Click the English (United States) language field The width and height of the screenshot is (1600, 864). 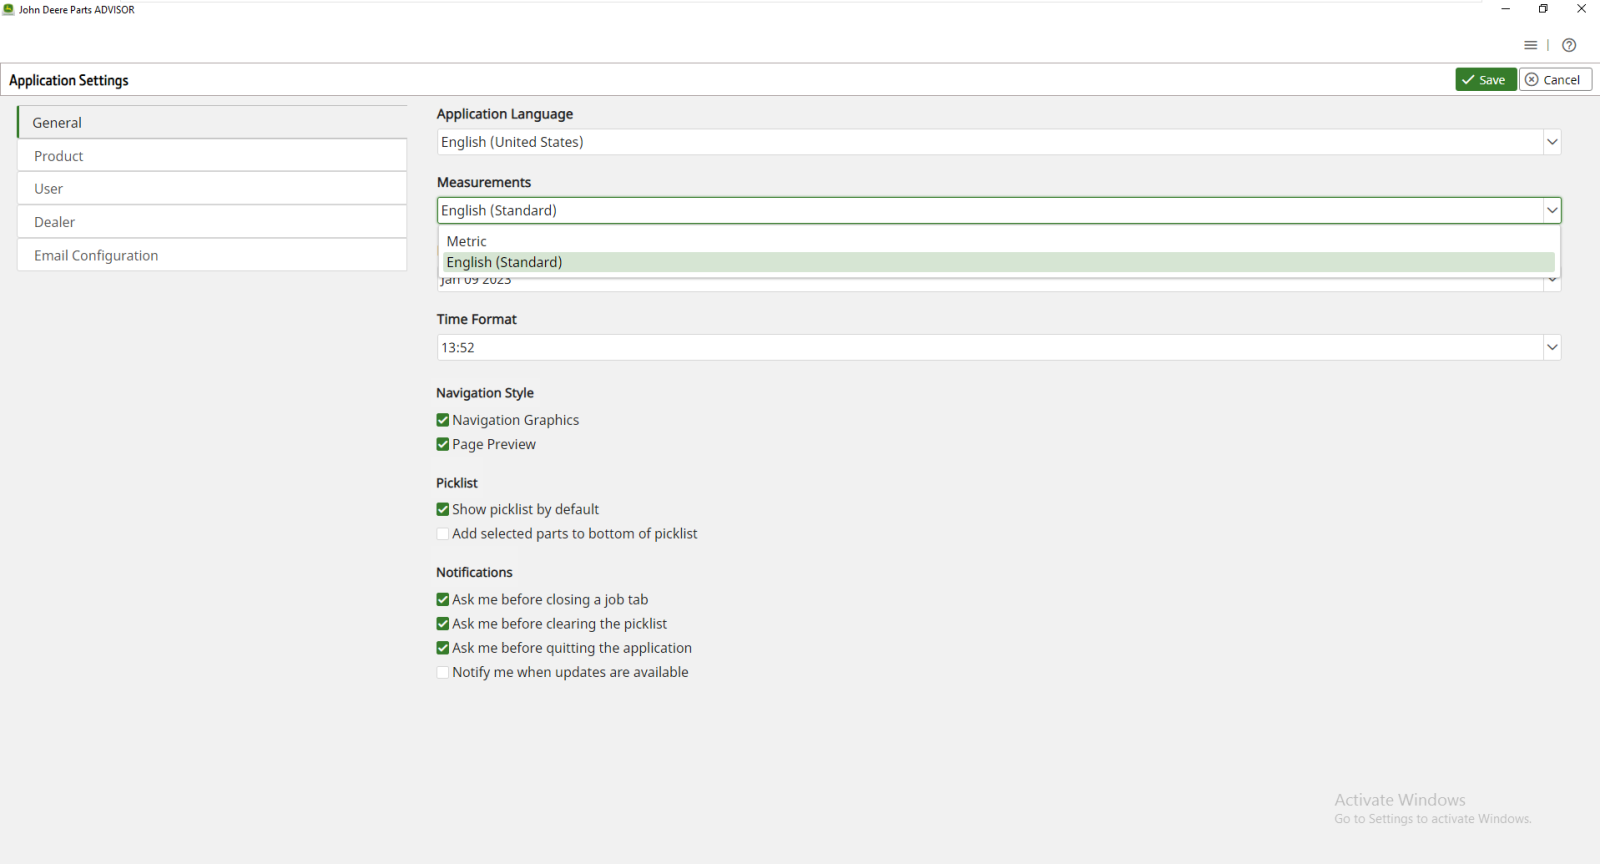point(990,142)
